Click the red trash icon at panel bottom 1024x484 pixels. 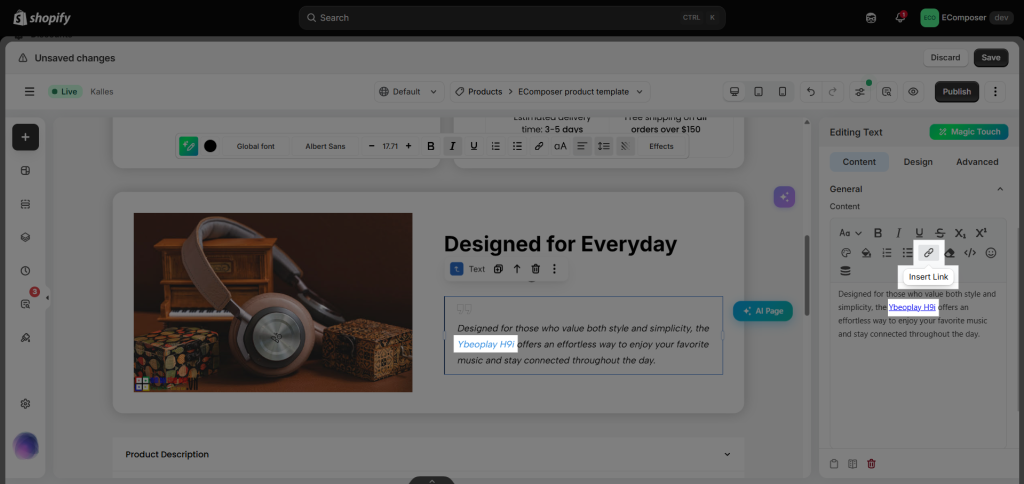click(x=871, y=464)
